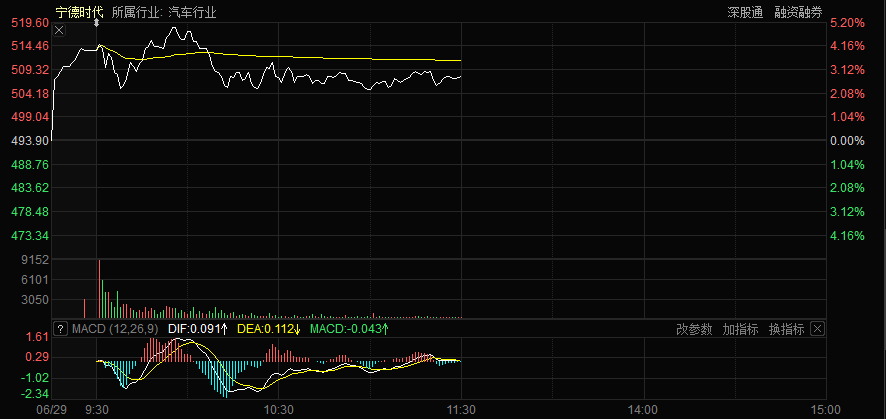Click baseline price 493.90 on left axis
Screen dimensions: 886x419
[29, 141]
